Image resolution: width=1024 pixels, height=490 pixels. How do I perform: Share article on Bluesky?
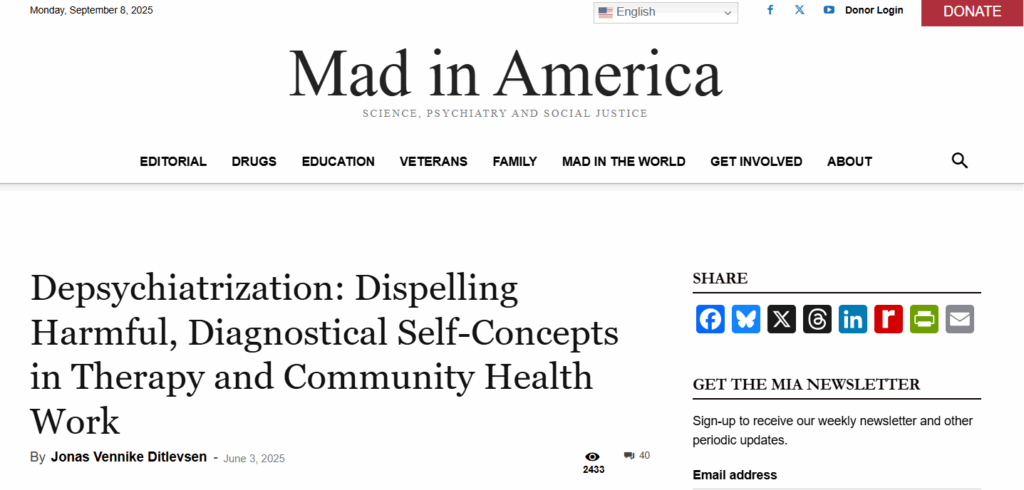(x=746, y=319)
